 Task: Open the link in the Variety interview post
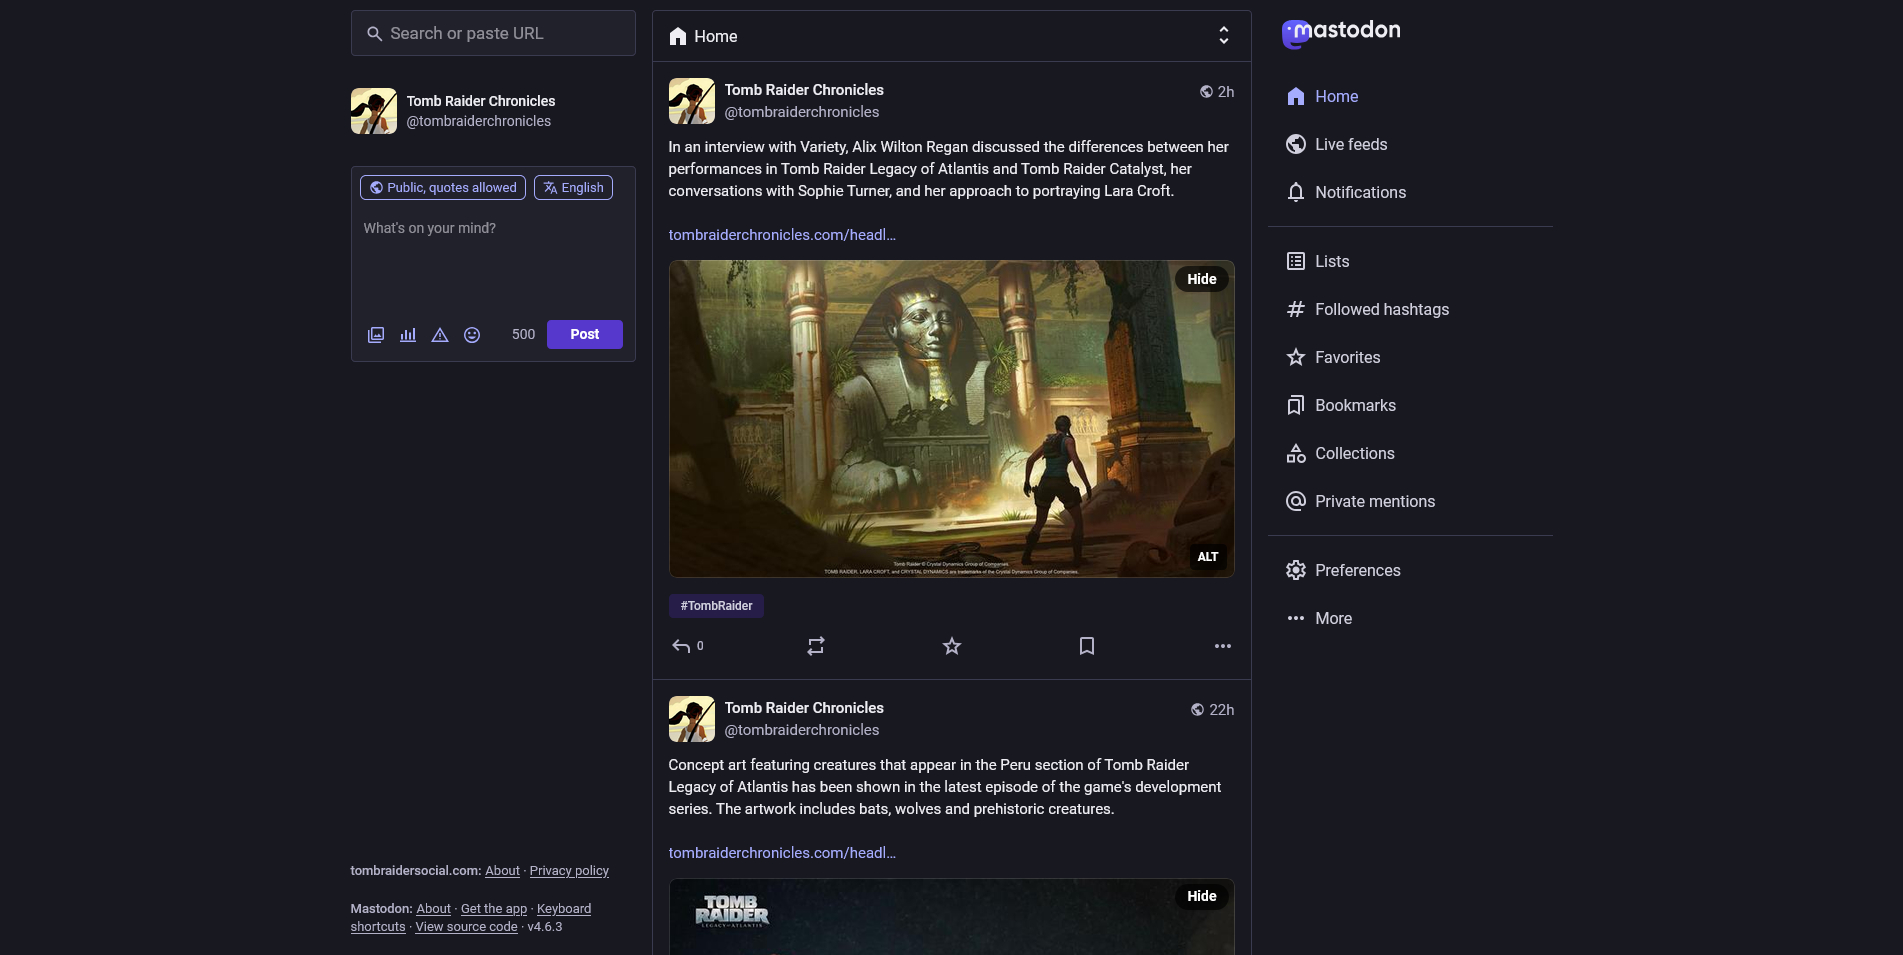click(782, 235)
